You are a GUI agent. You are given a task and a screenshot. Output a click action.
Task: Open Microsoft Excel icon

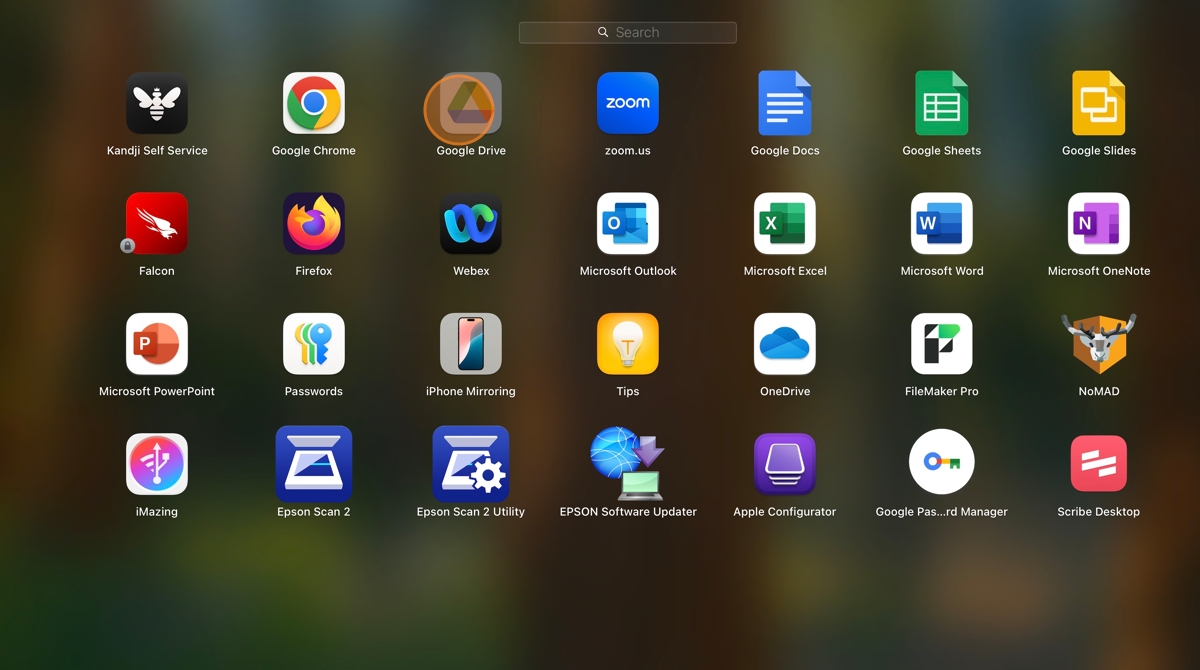click(x=785, y=223)
